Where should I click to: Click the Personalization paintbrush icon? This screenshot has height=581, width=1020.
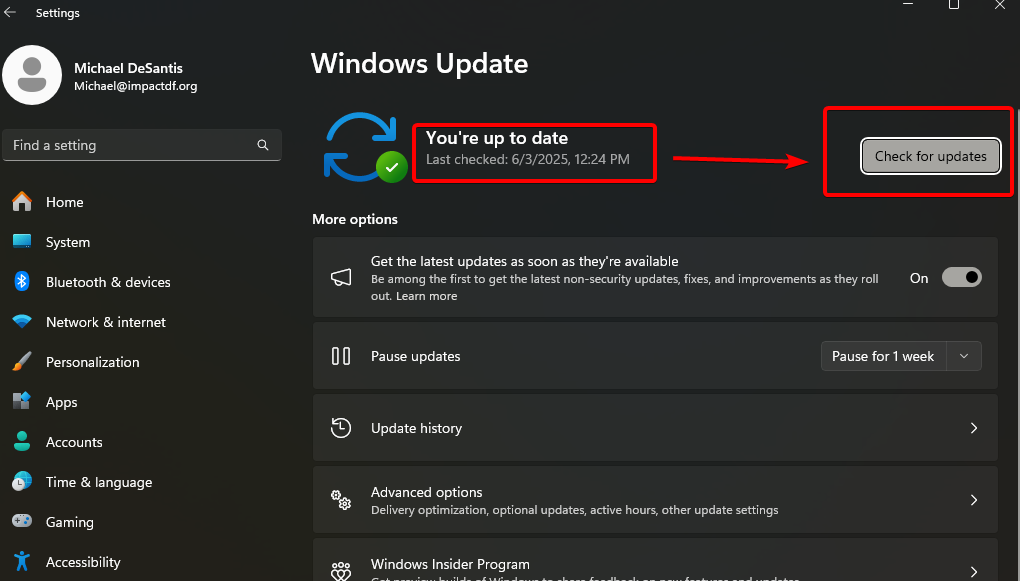(22, 362)
